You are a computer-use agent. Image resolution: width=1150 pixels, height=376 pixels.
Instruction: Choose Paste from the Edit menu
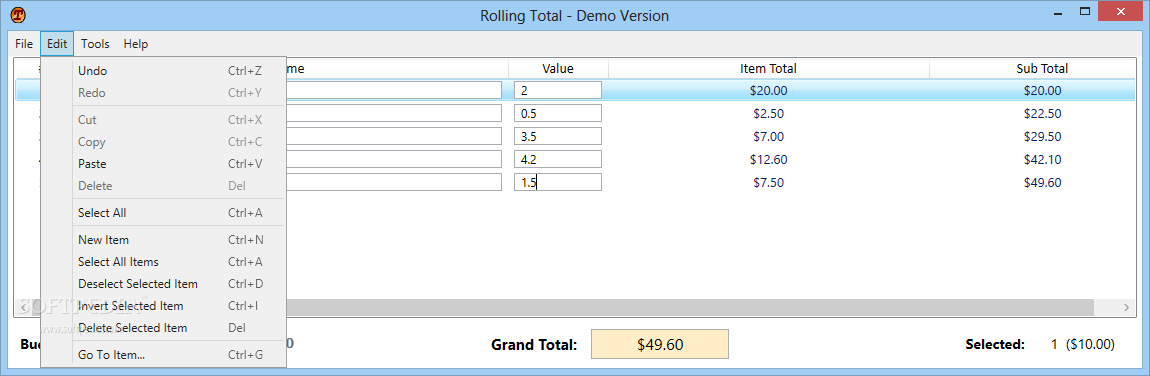click(x=164, y=164)
